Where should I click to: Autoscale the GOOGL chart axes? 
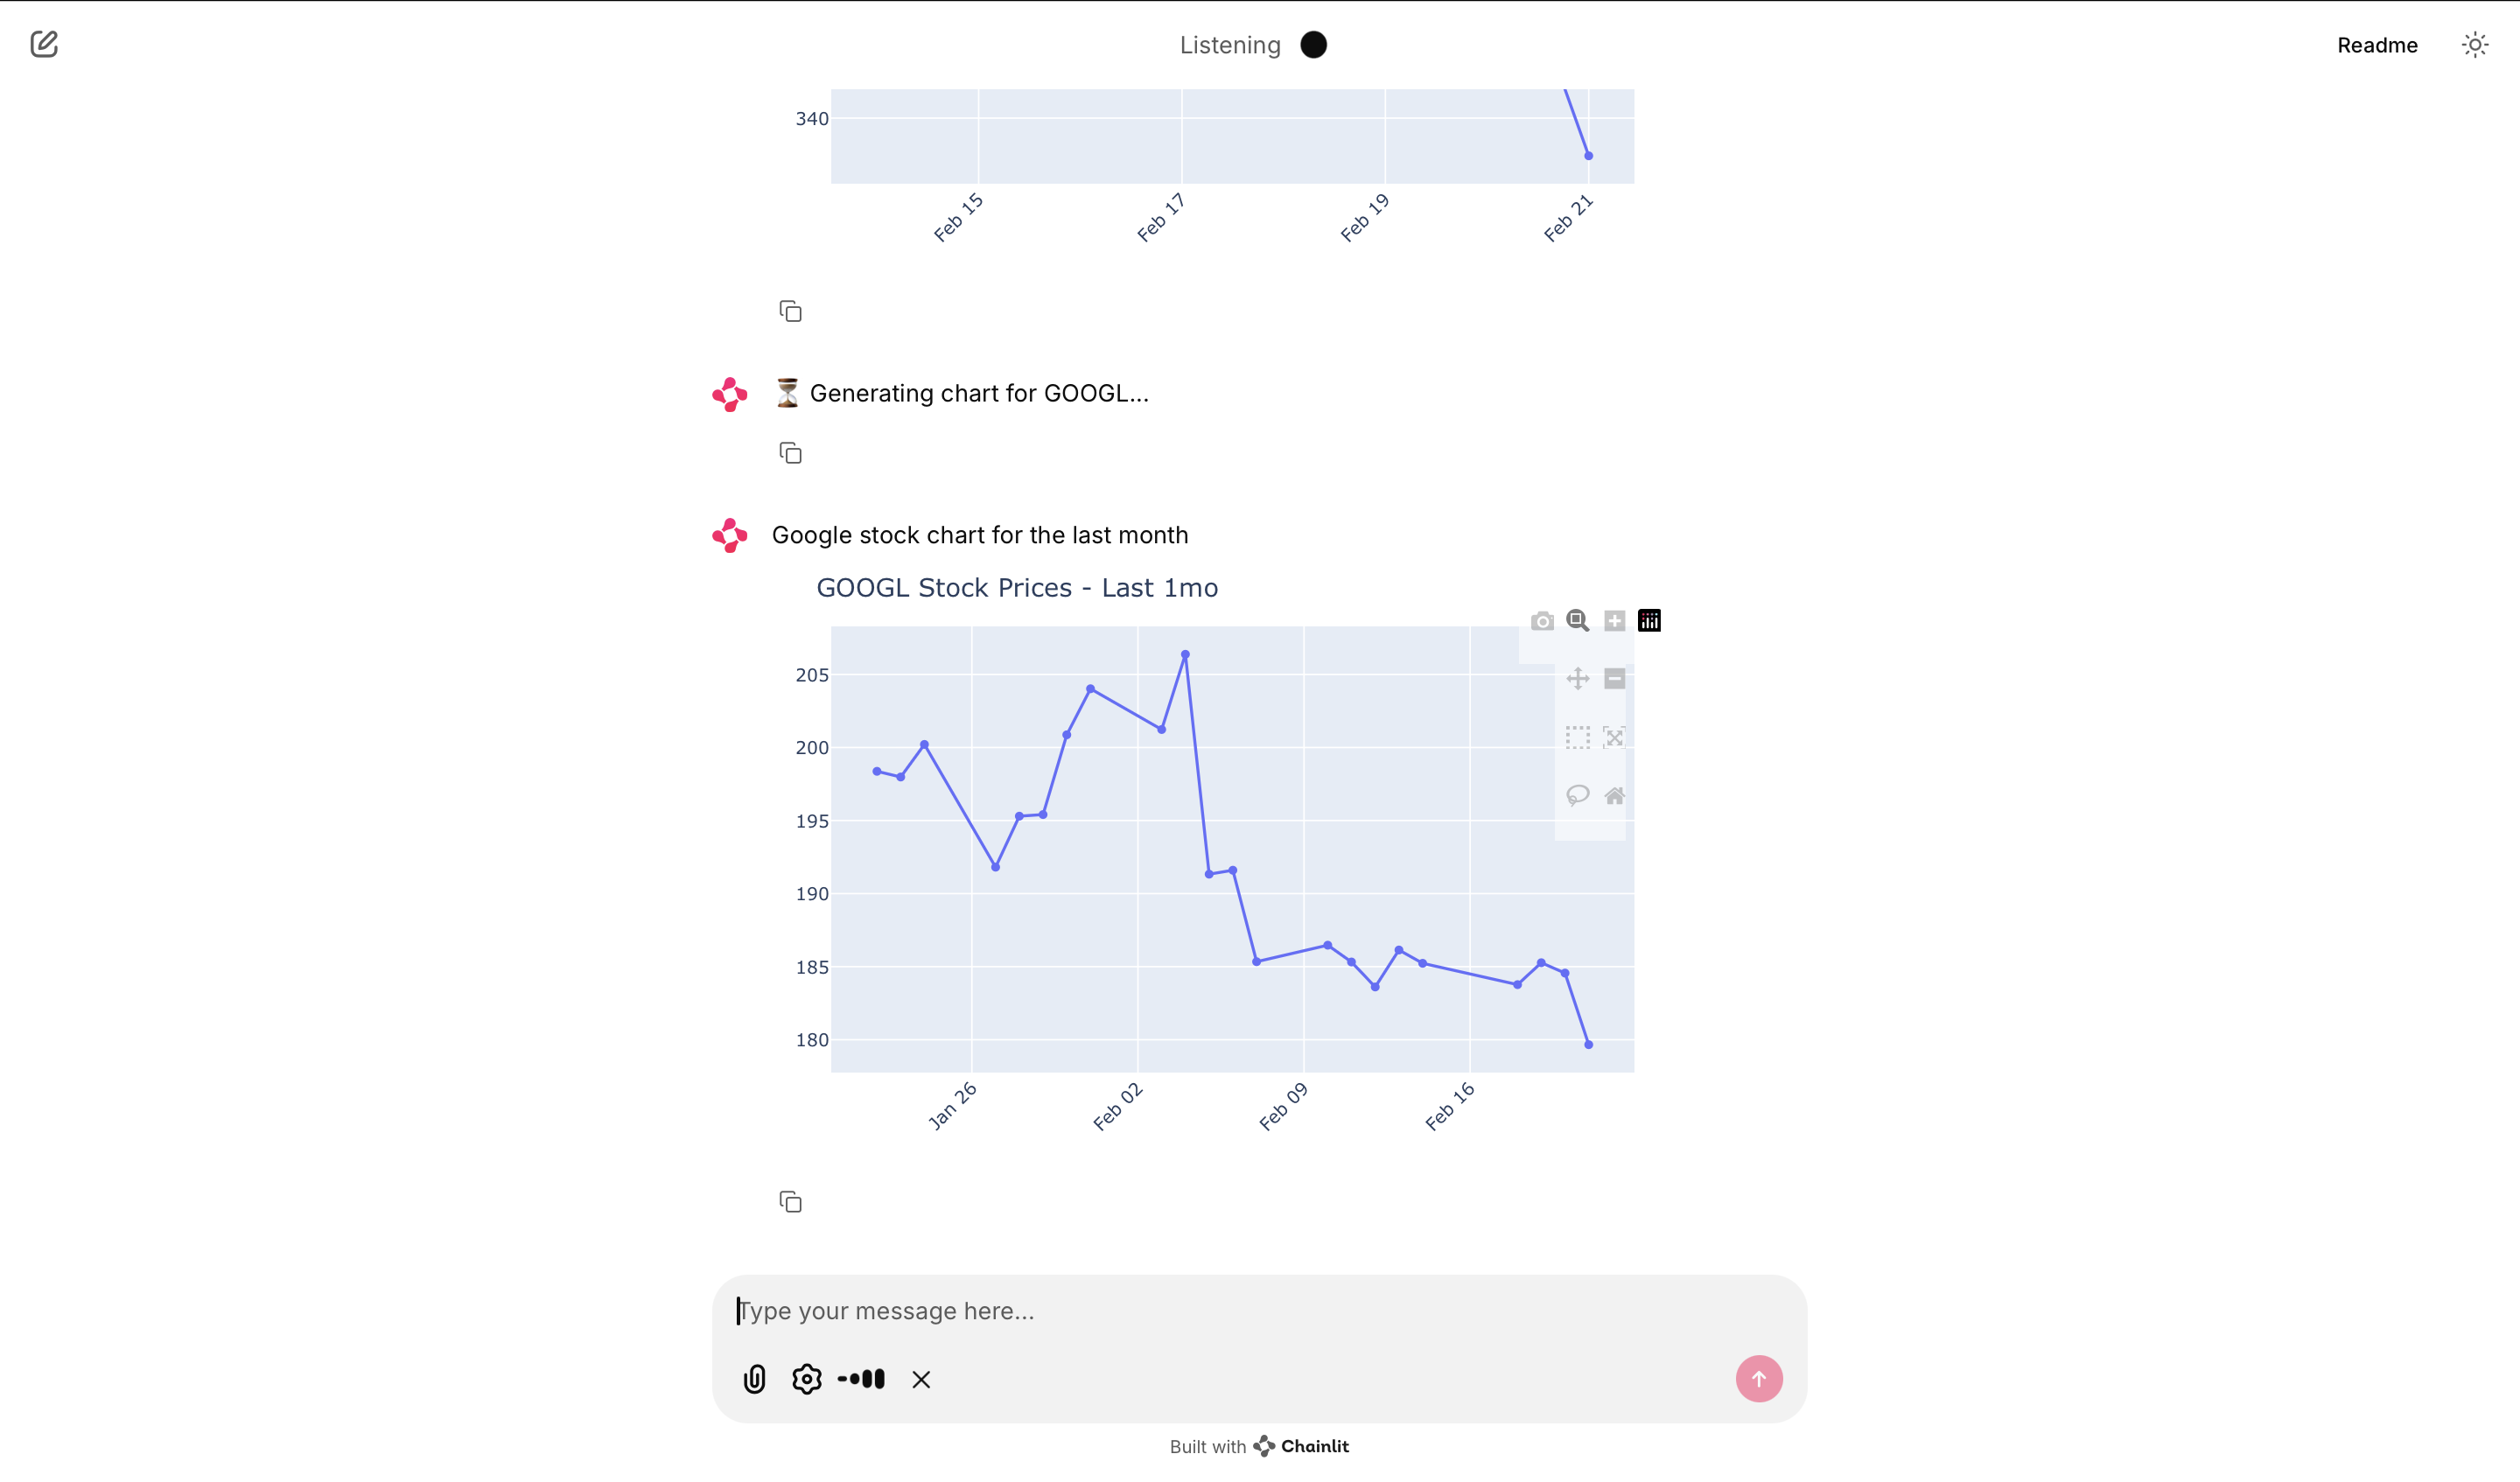1614,737
